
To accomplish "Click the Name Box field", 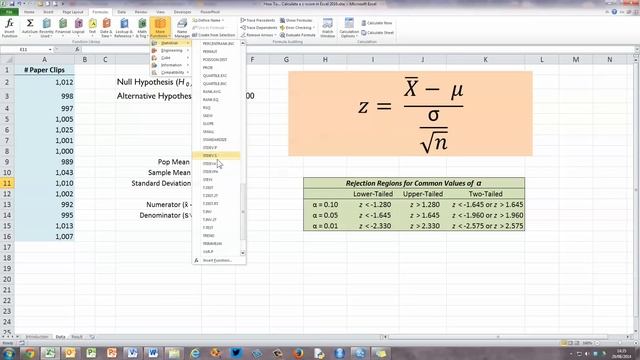I will [x=24, y=49].
